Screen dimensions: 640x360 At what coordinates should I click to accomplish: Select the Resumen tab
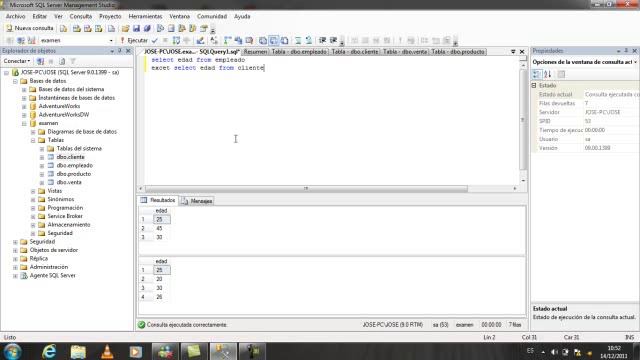pos(255,52)
